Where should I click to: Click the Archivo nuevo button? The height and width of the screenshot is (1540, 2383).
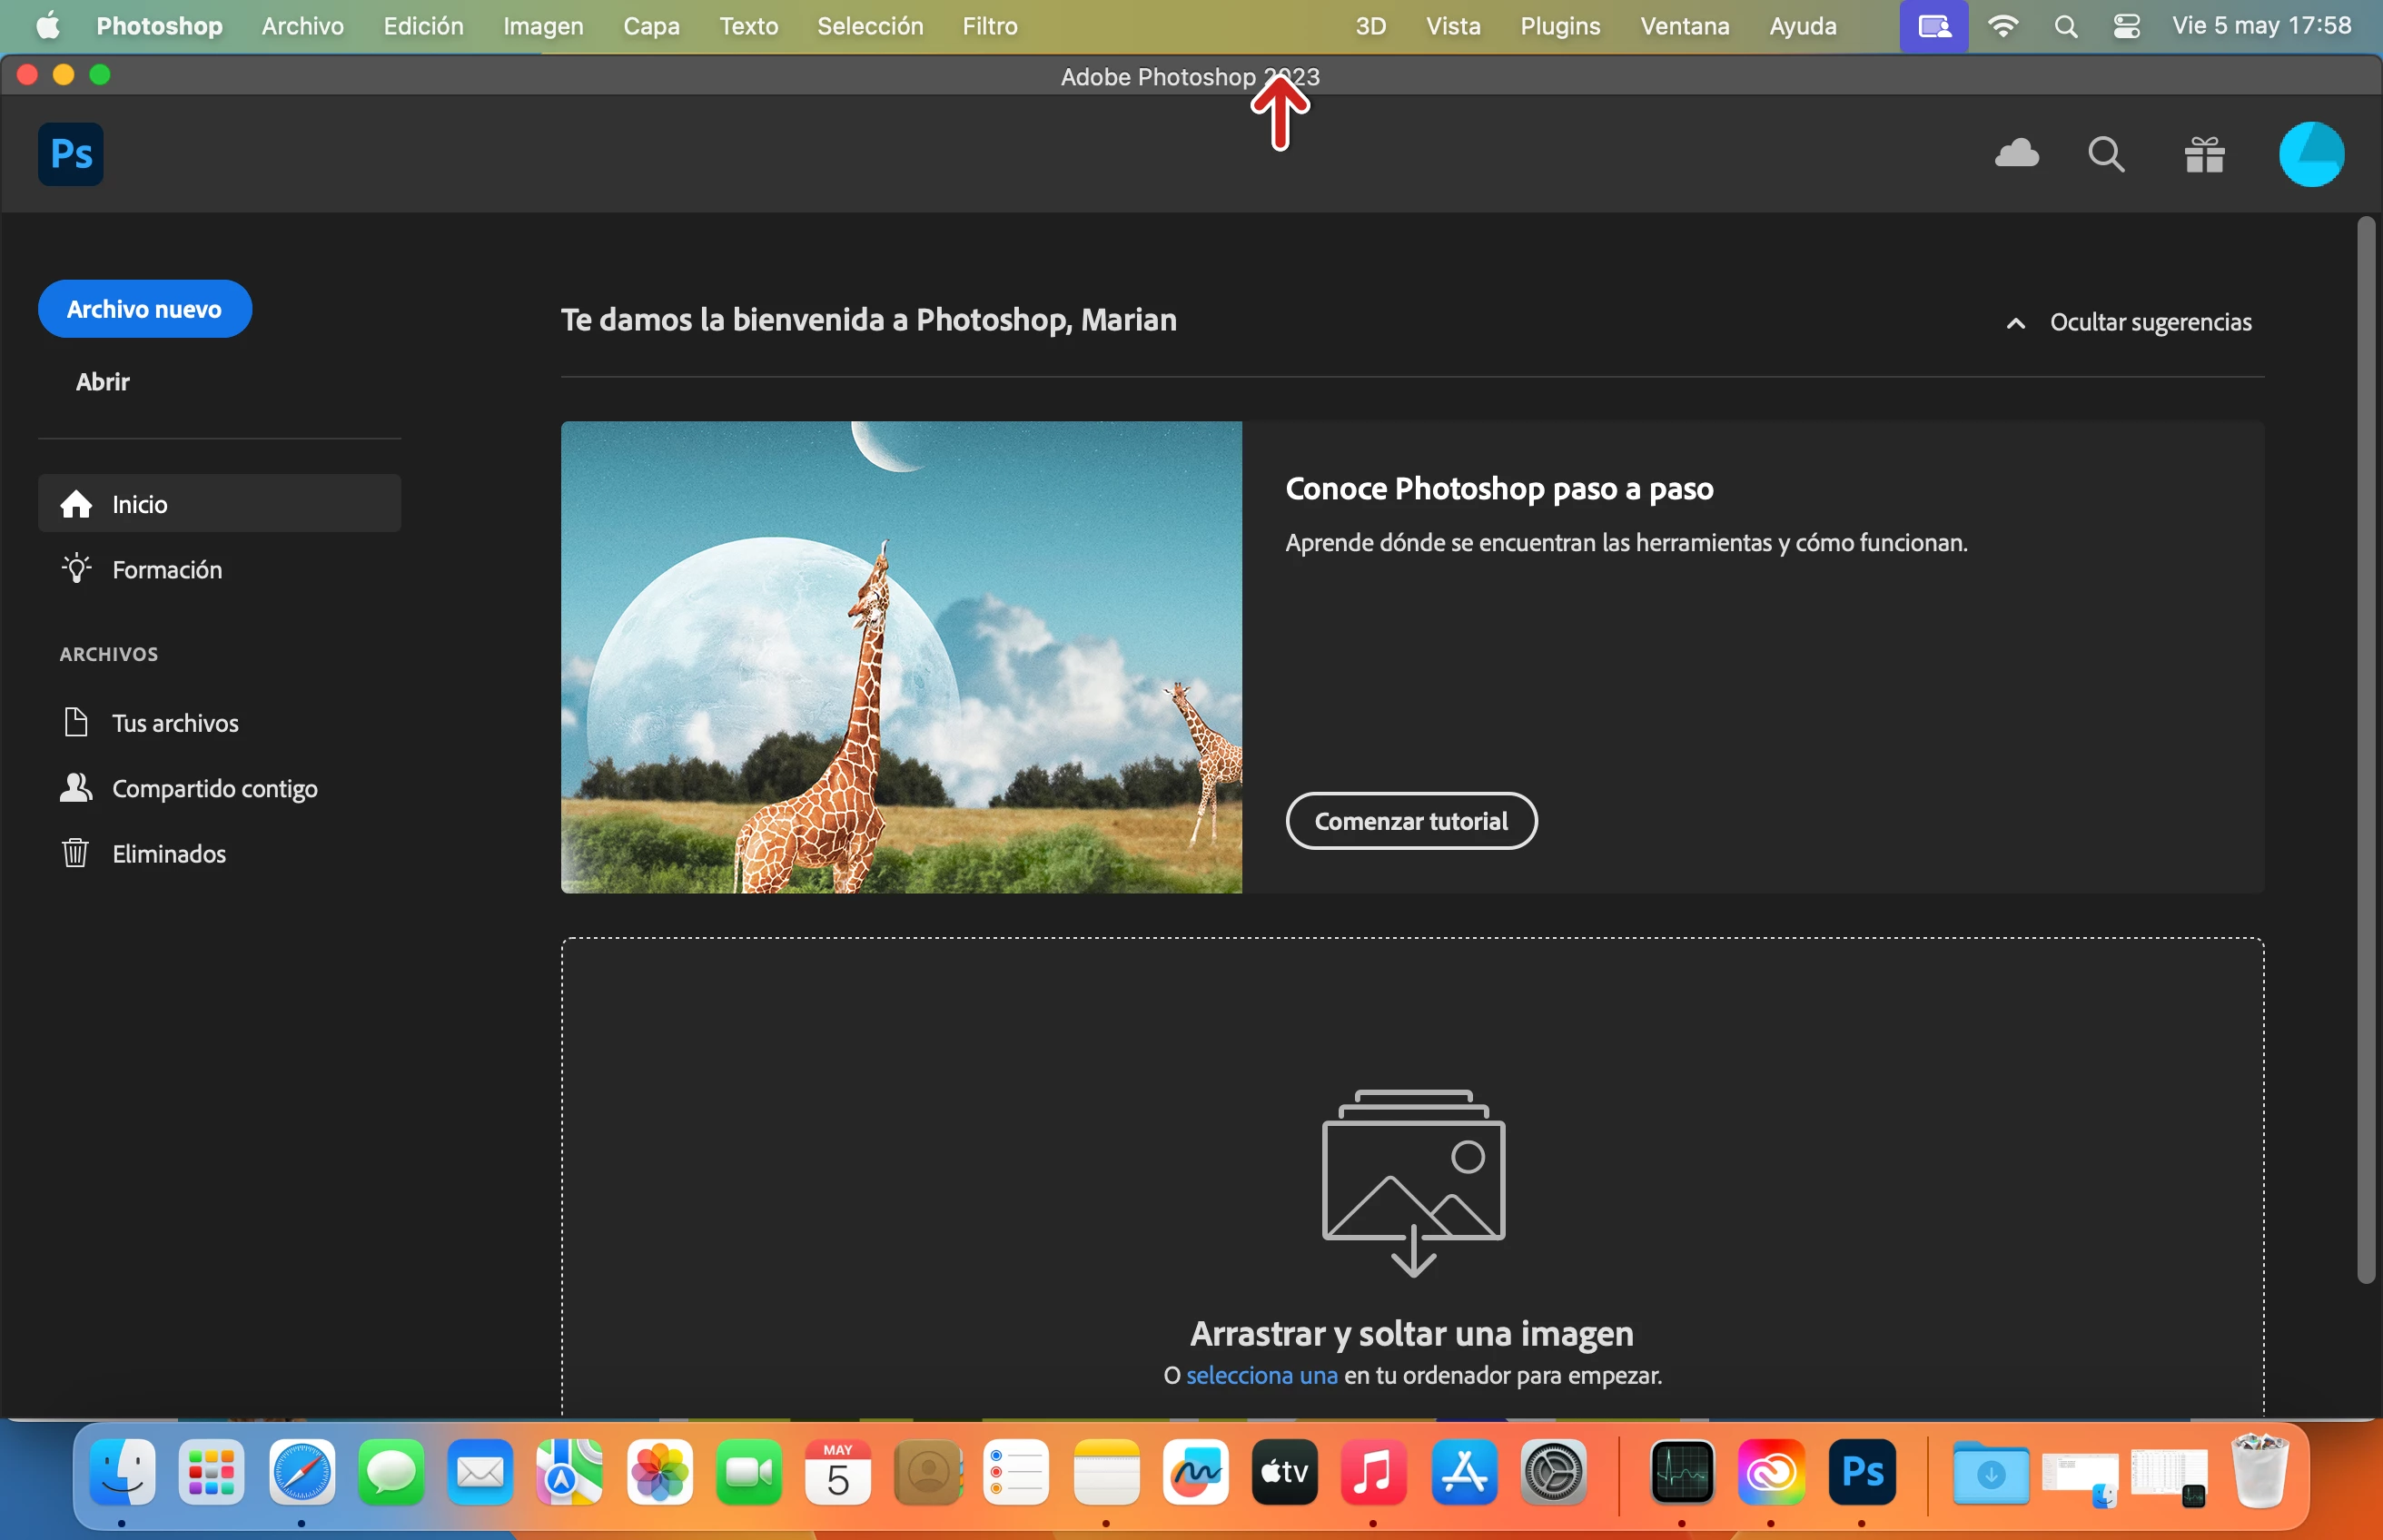tap(144, 309)
